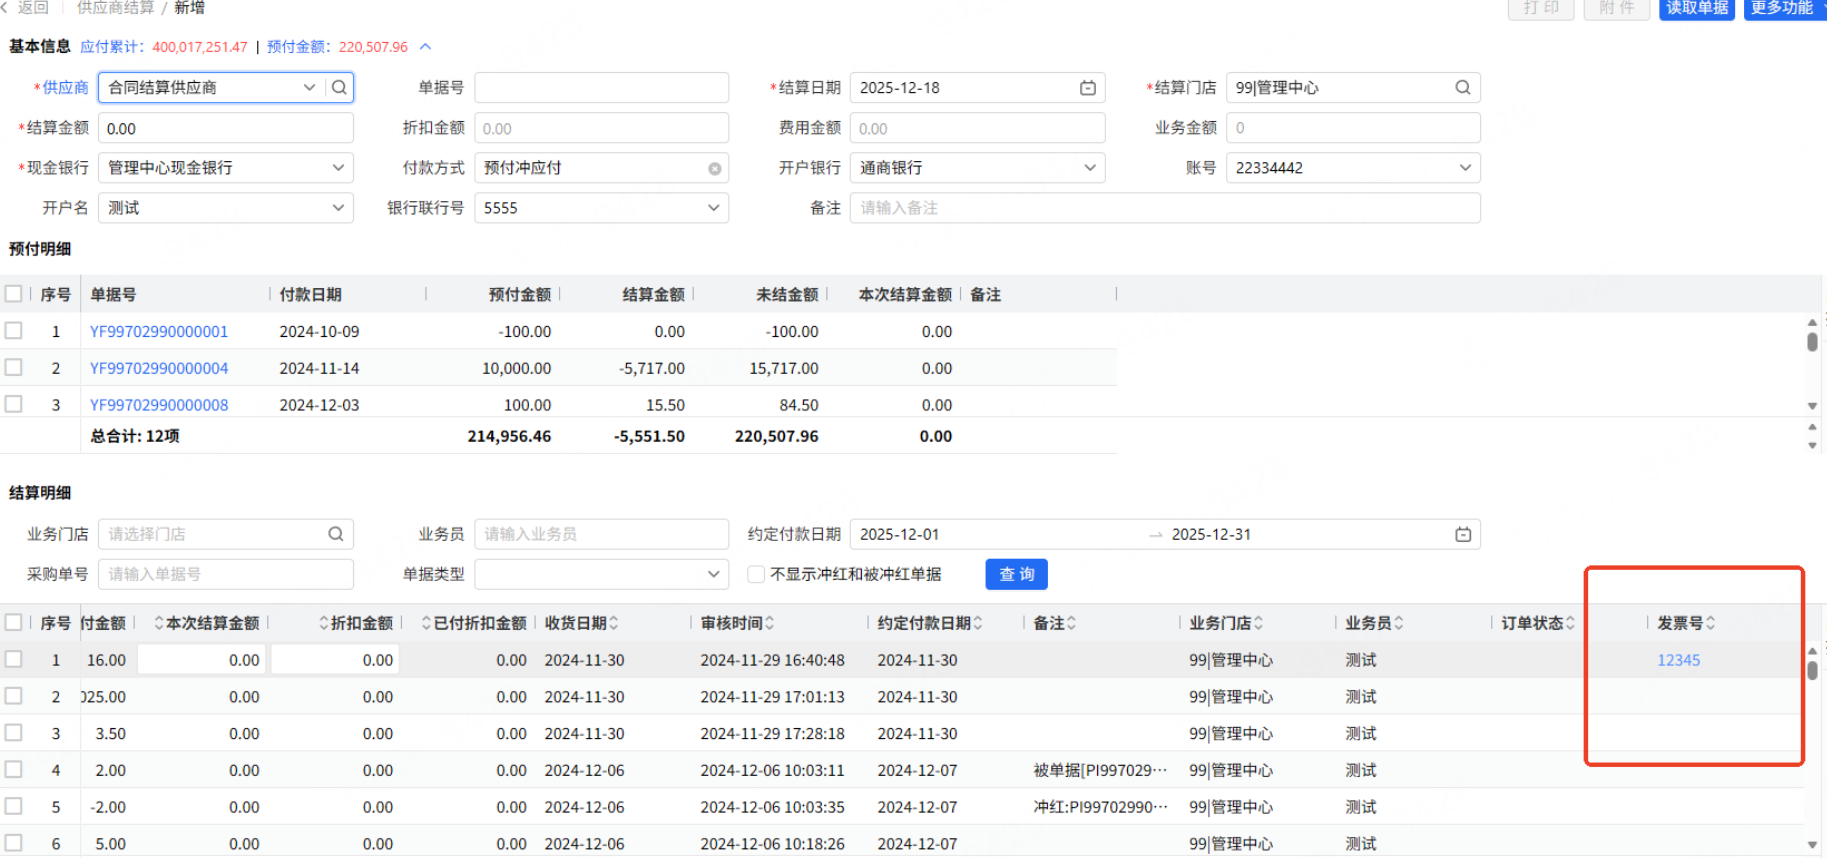Open the 开户银行 dropdown
Screen dimensions: 1827x858
1090,168
